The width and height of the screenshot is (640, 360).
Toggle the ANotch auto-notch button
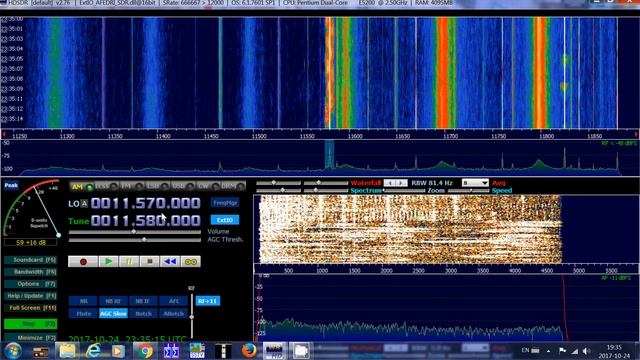[x=173, y=313]
